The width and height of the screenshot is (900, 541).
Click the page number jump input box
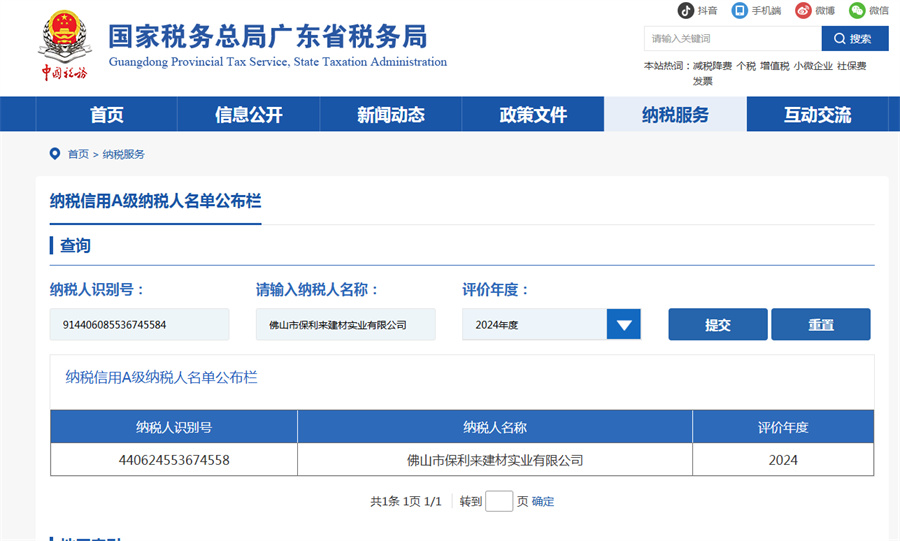[499, 501]
